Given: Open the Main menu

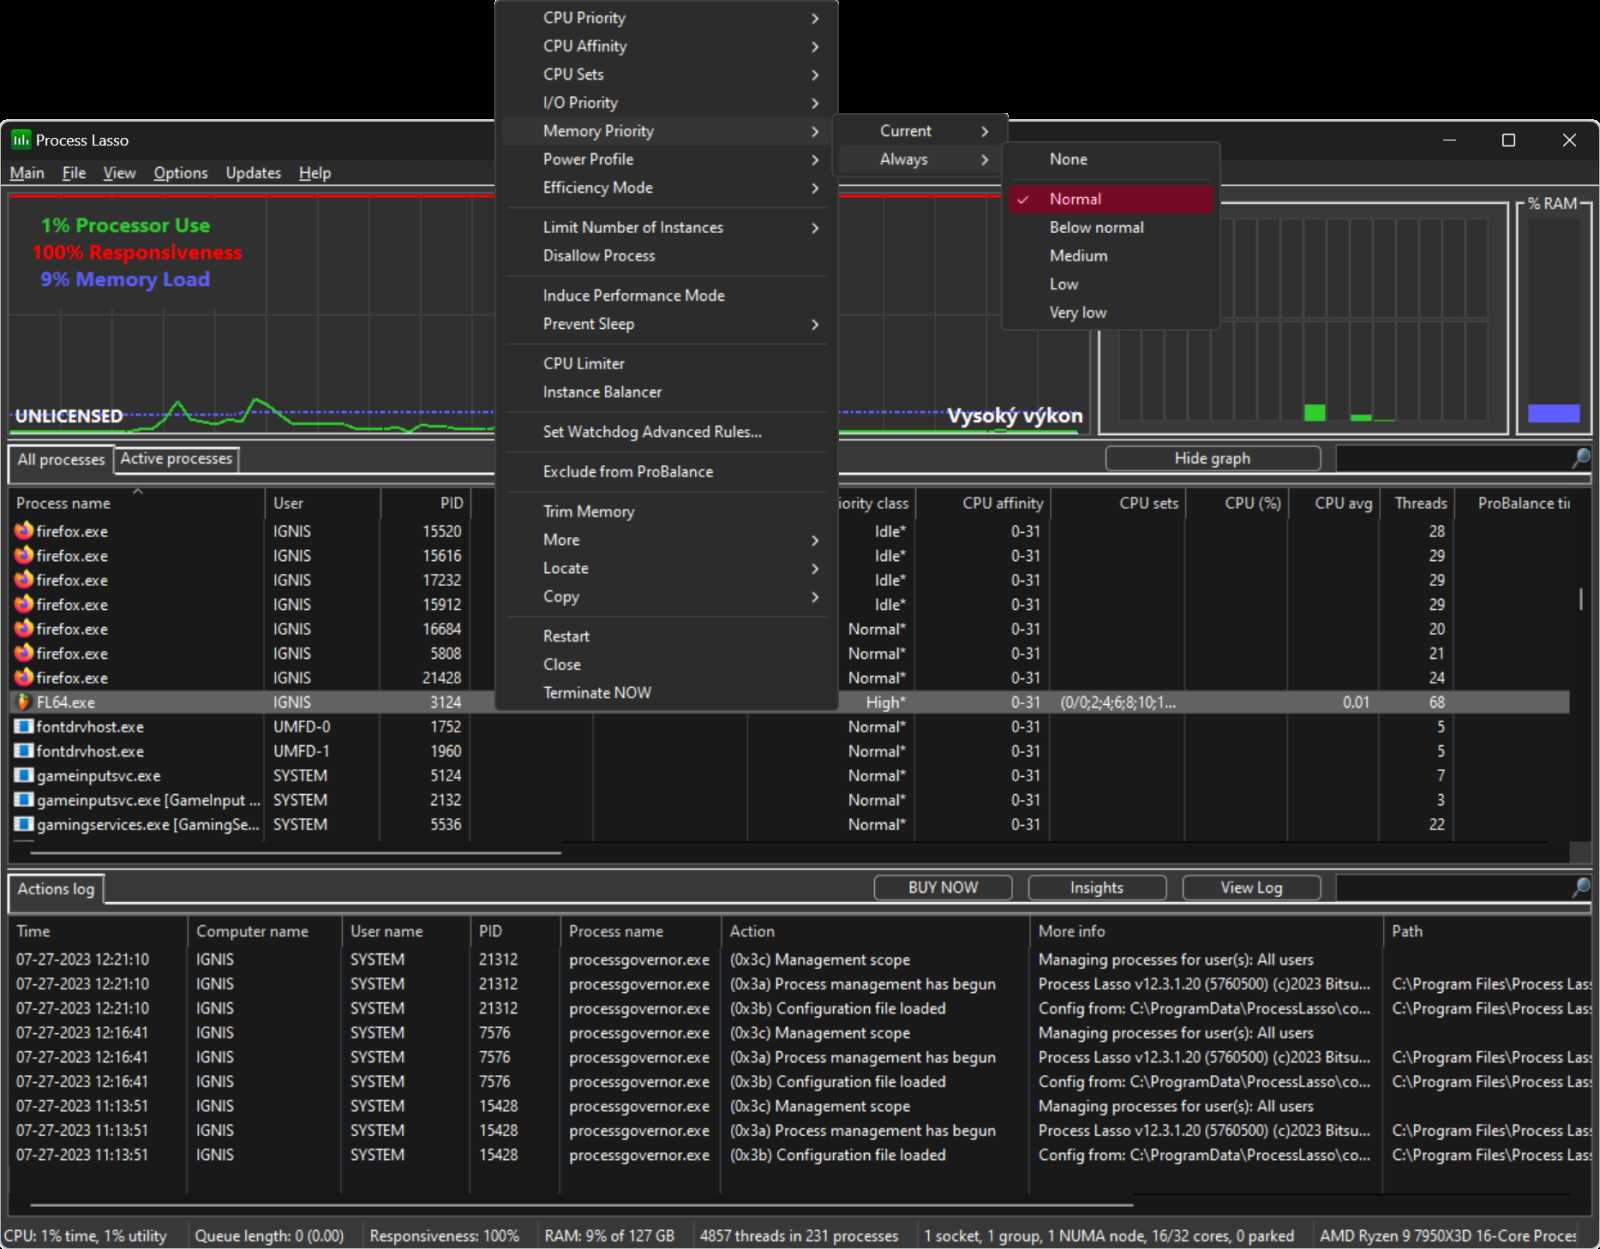Looking at the screenshot, I should 27,173.
